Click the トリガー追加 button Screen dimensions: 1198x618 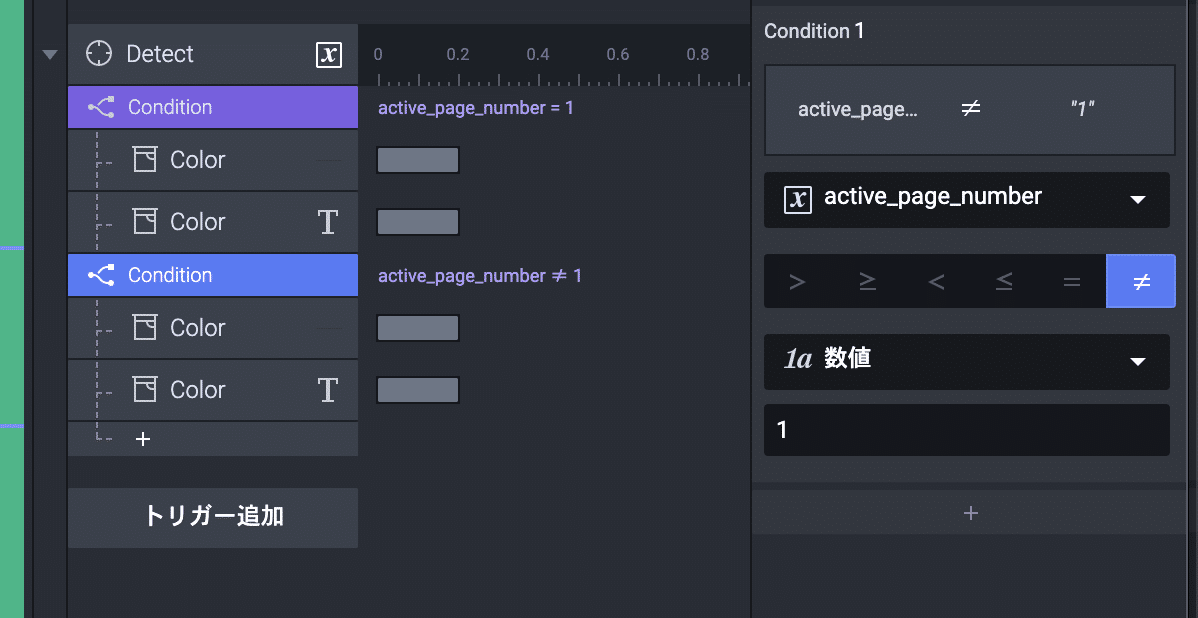[x=213, y=517]
